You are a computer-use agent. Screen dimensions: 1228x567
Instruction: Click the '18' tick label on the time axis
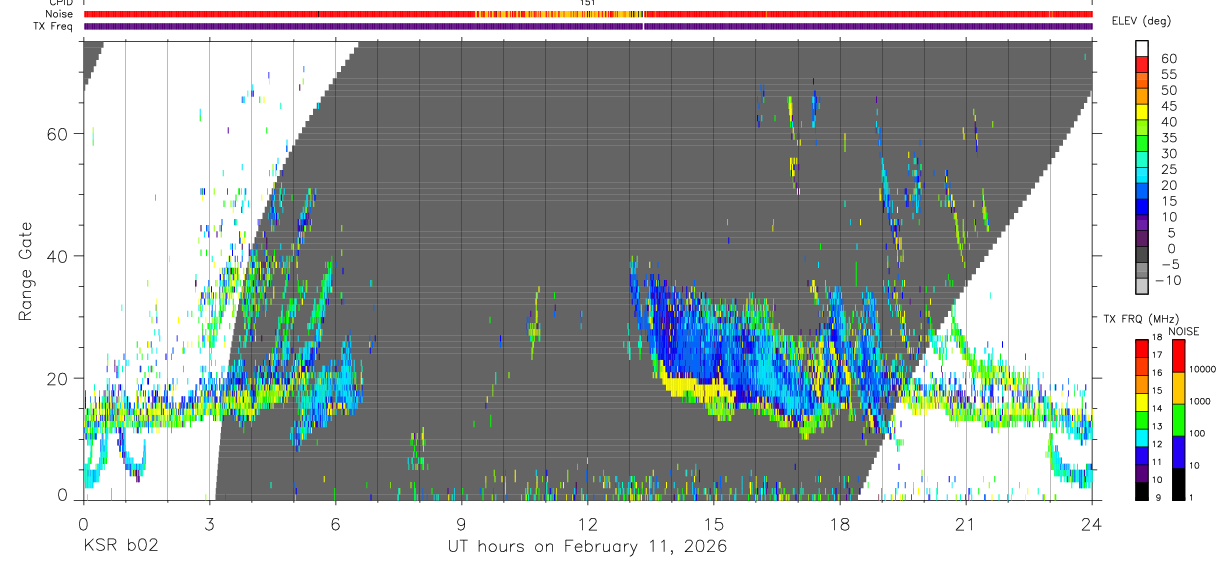click(x=840, y=523)
